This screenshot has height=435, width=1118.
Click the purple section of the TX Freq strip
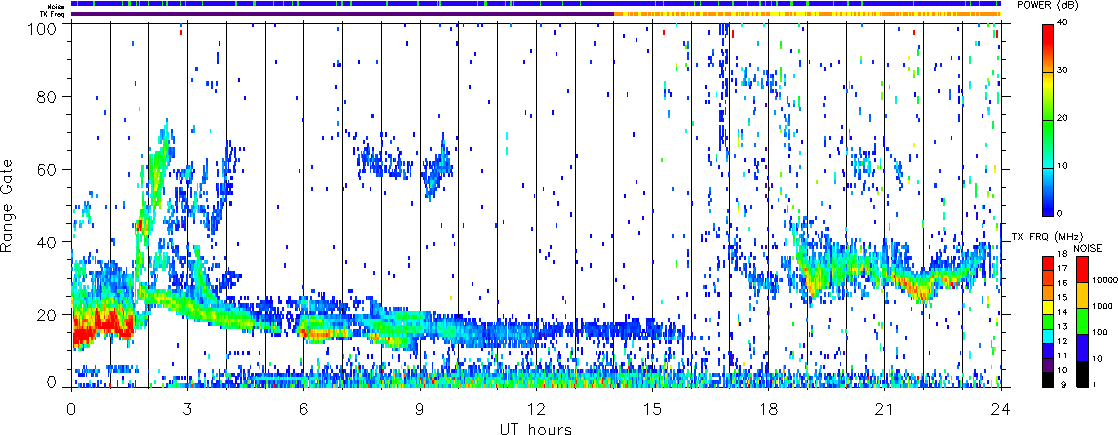(x=342, y=14)
